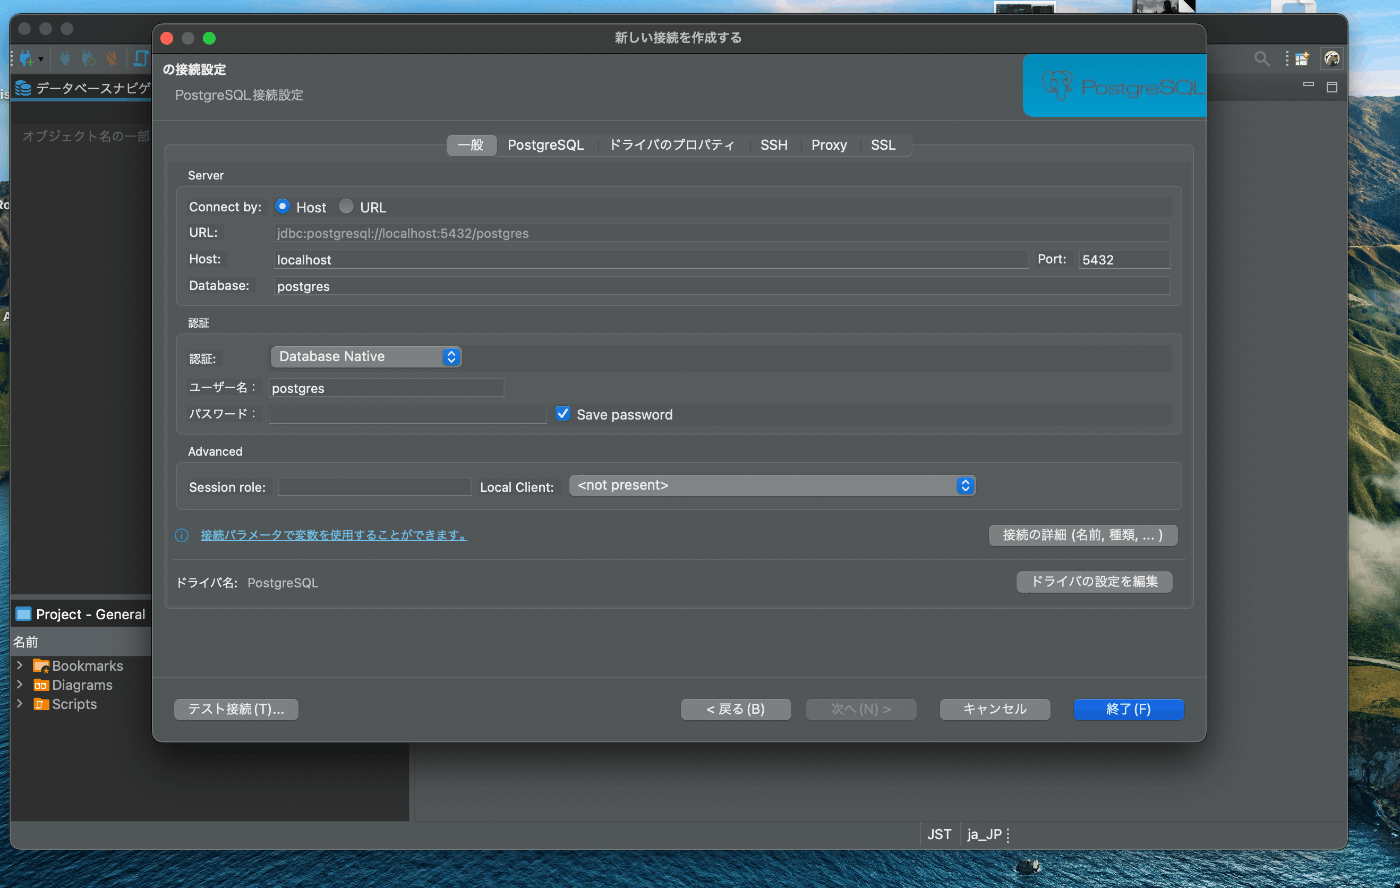
Task: Maximize the editor area panel
Action: [1331, 87]
